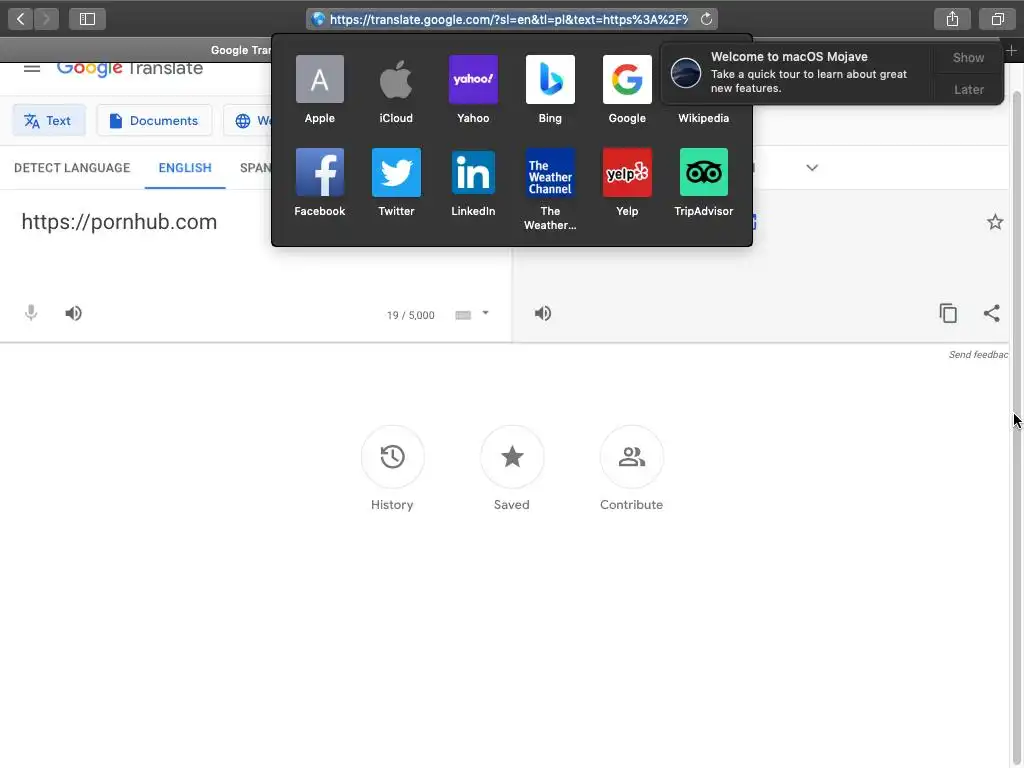The width and height of the screenshot is (1024, 768).
Task: Click the source text pornhub URL field
Action: pos(119,222)
